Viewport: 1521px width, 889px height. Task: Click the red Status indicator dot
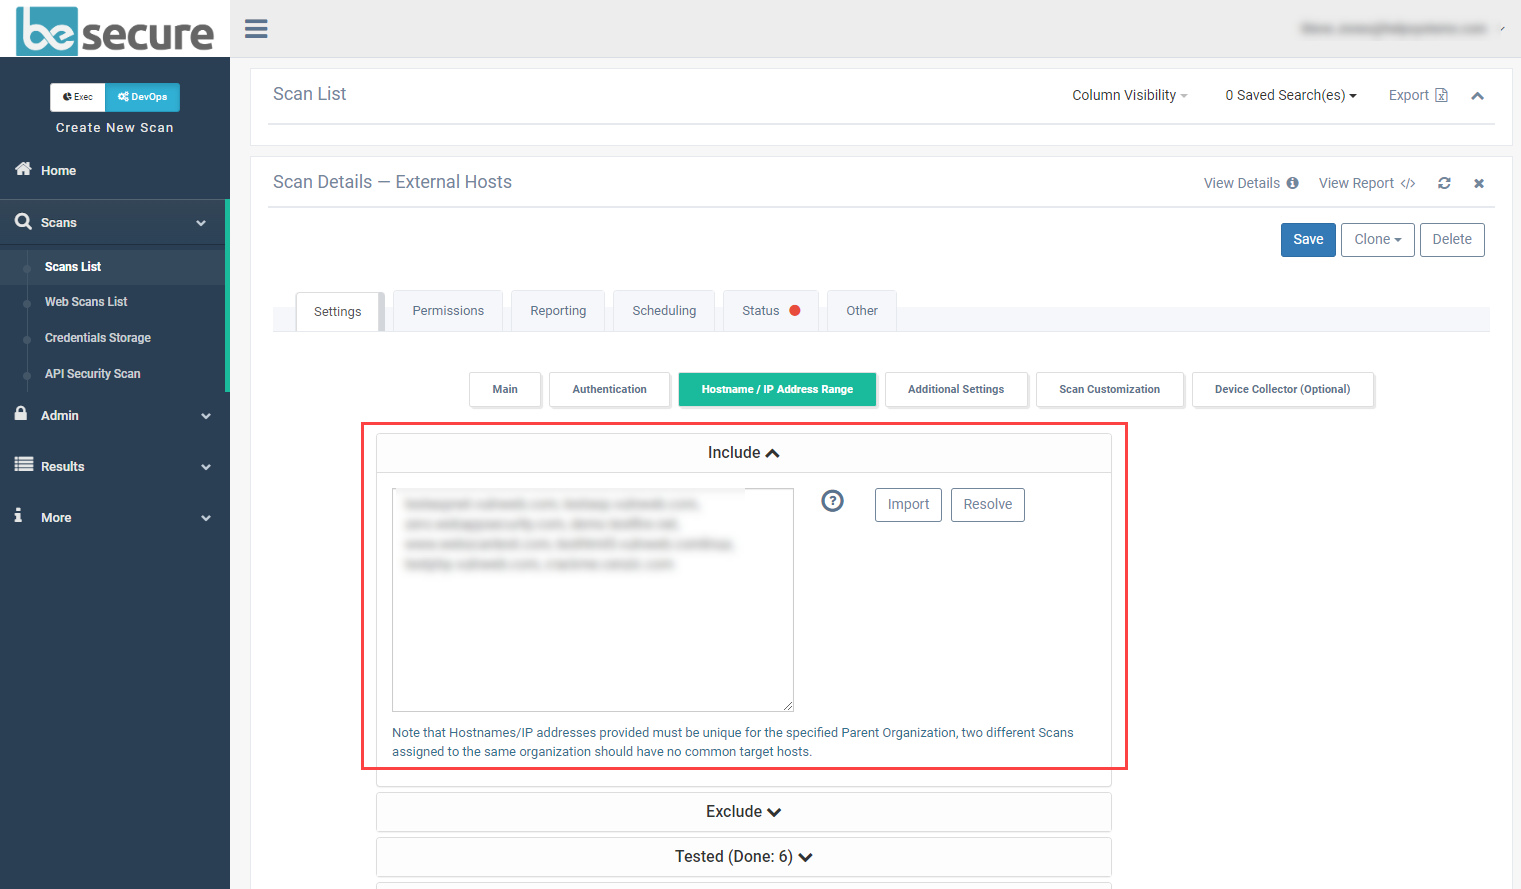pos(795,310)
